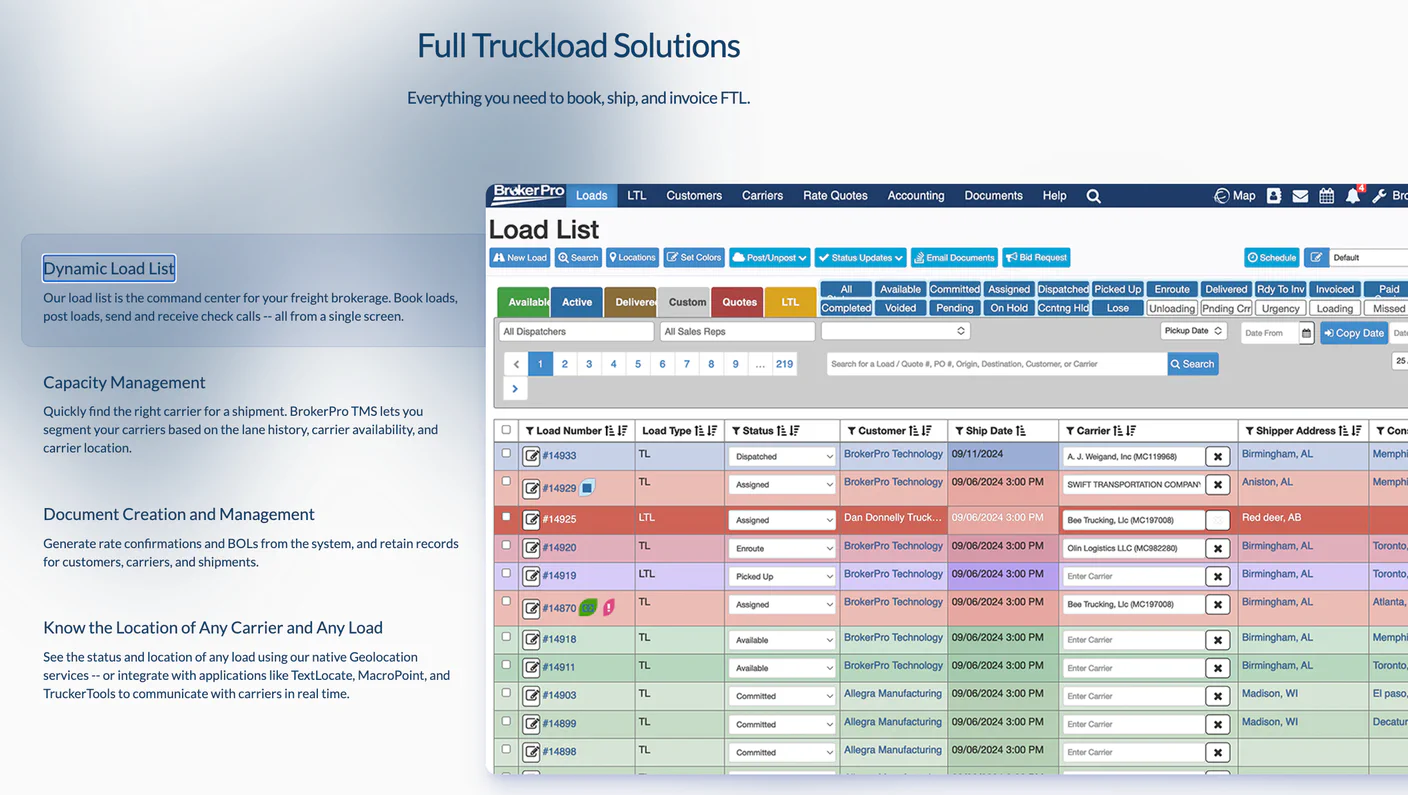Open the calendar icon in navigation bar
This screenshot has height=795, width=1408.
tap(1326, 195)
